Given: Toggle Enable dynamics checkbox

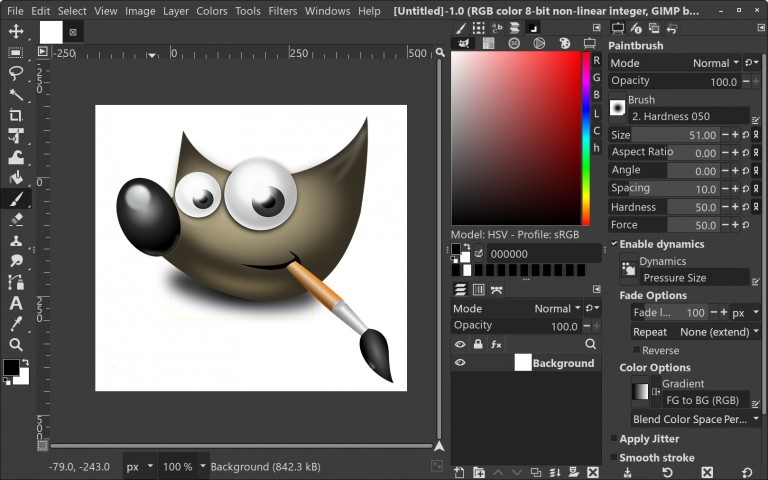Looking at the screenshot, I should coord(614,244).
